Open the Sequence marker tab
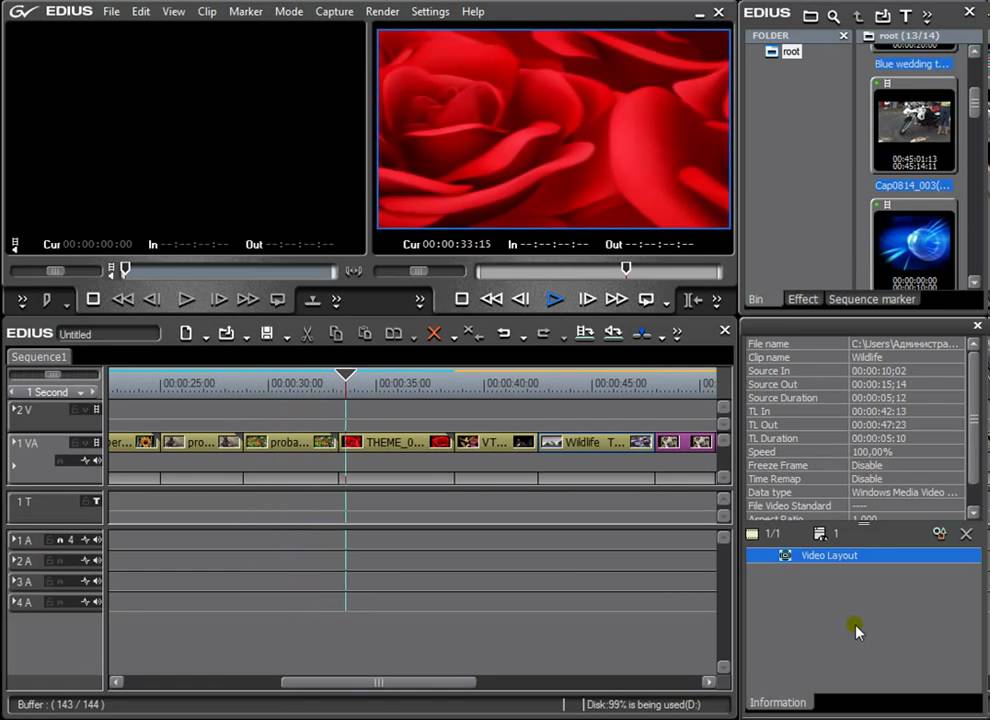This screenshot has height=720, width=990. 871,299
